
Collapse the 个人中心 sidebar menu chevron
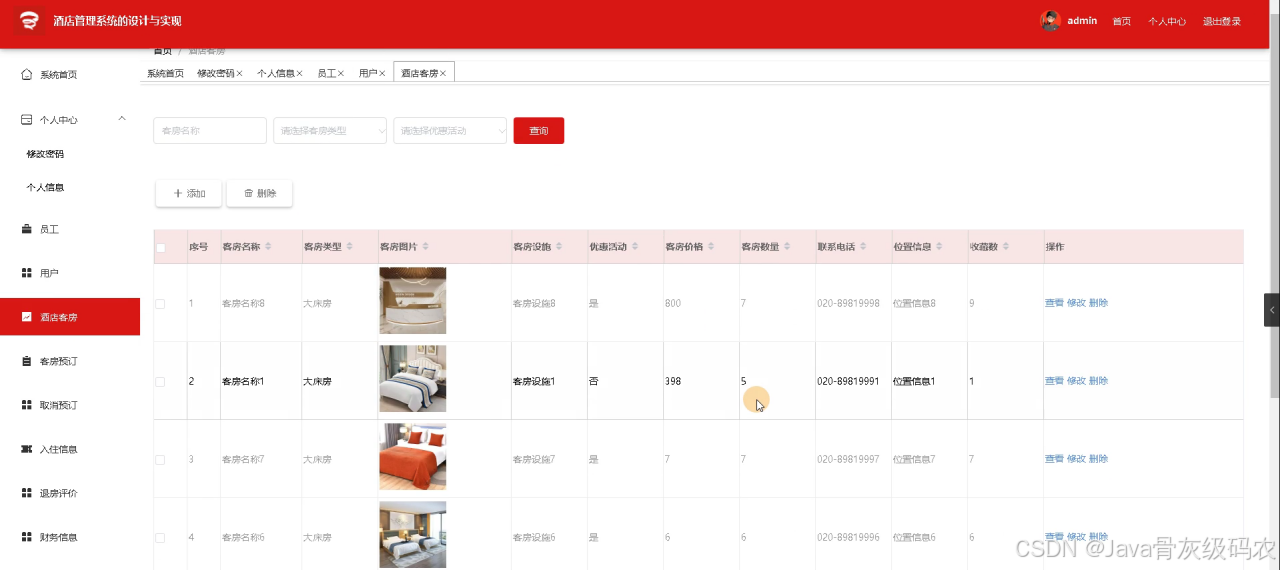click(x=122, y=119)
